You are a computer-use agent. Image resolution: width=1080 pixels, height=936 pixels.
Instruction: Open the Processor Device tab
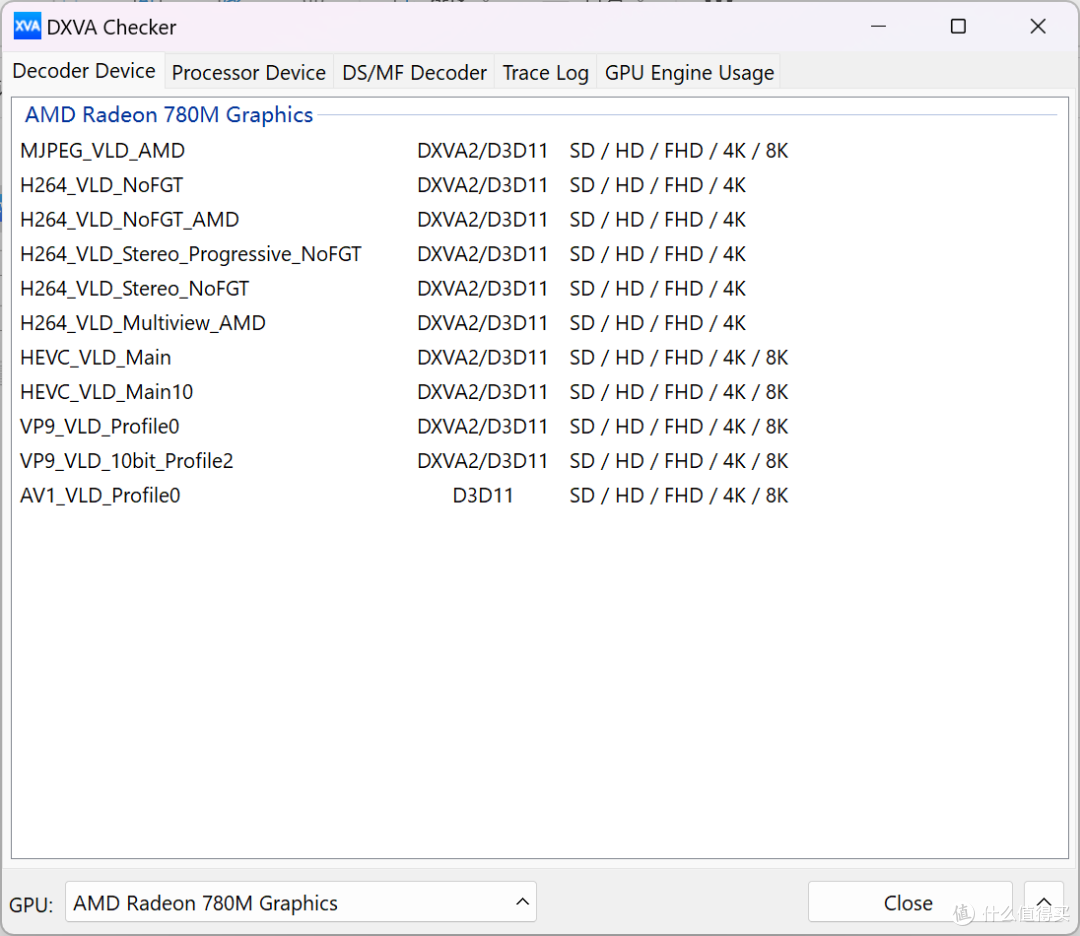pos(249,72)
